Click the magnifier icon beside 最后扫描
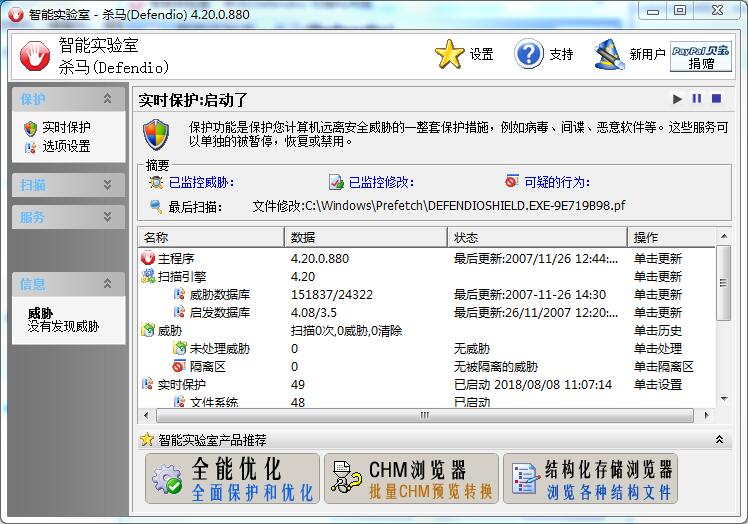The image size is (748, 524). coord(156,207)
